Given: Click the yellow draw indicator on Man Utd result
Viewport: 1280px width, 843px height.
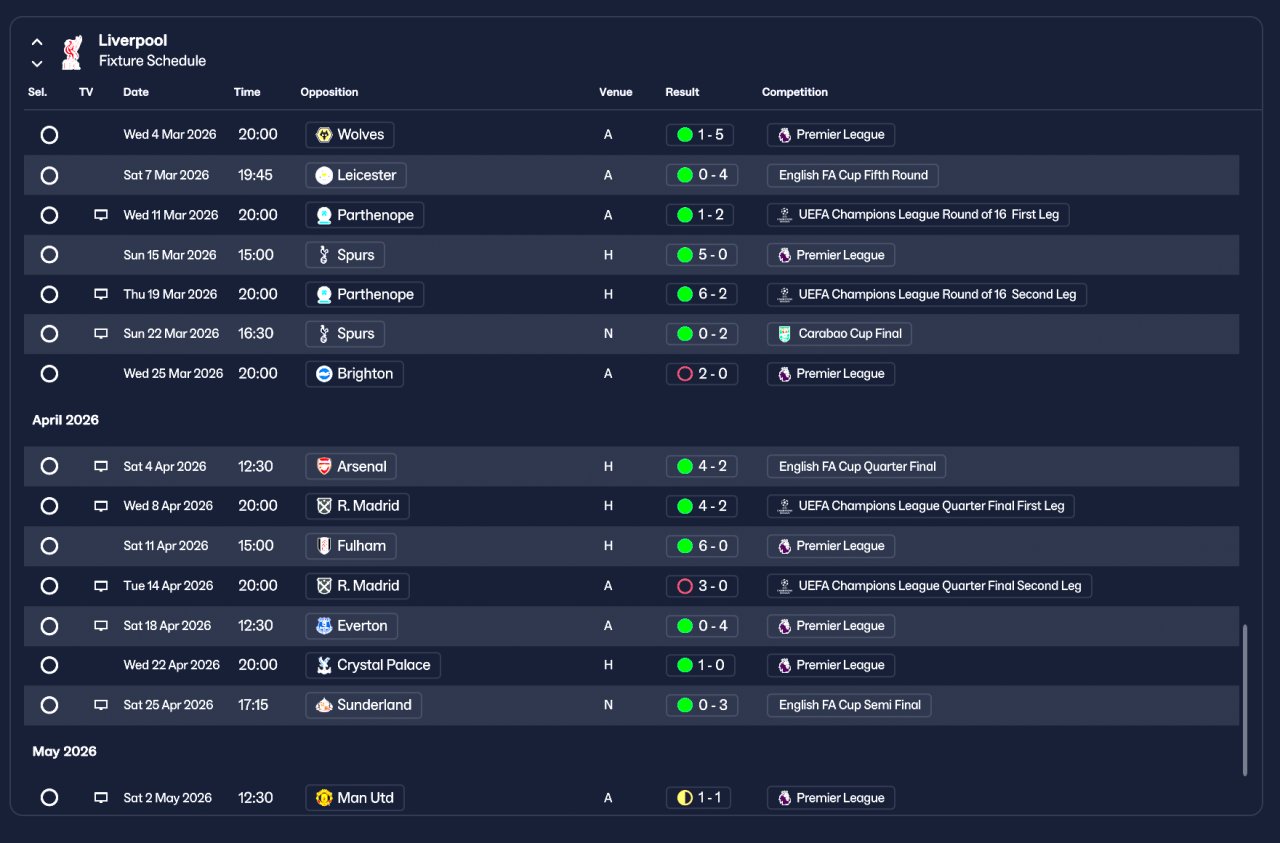Looking at the screenshot, I should tap(685, 798).
